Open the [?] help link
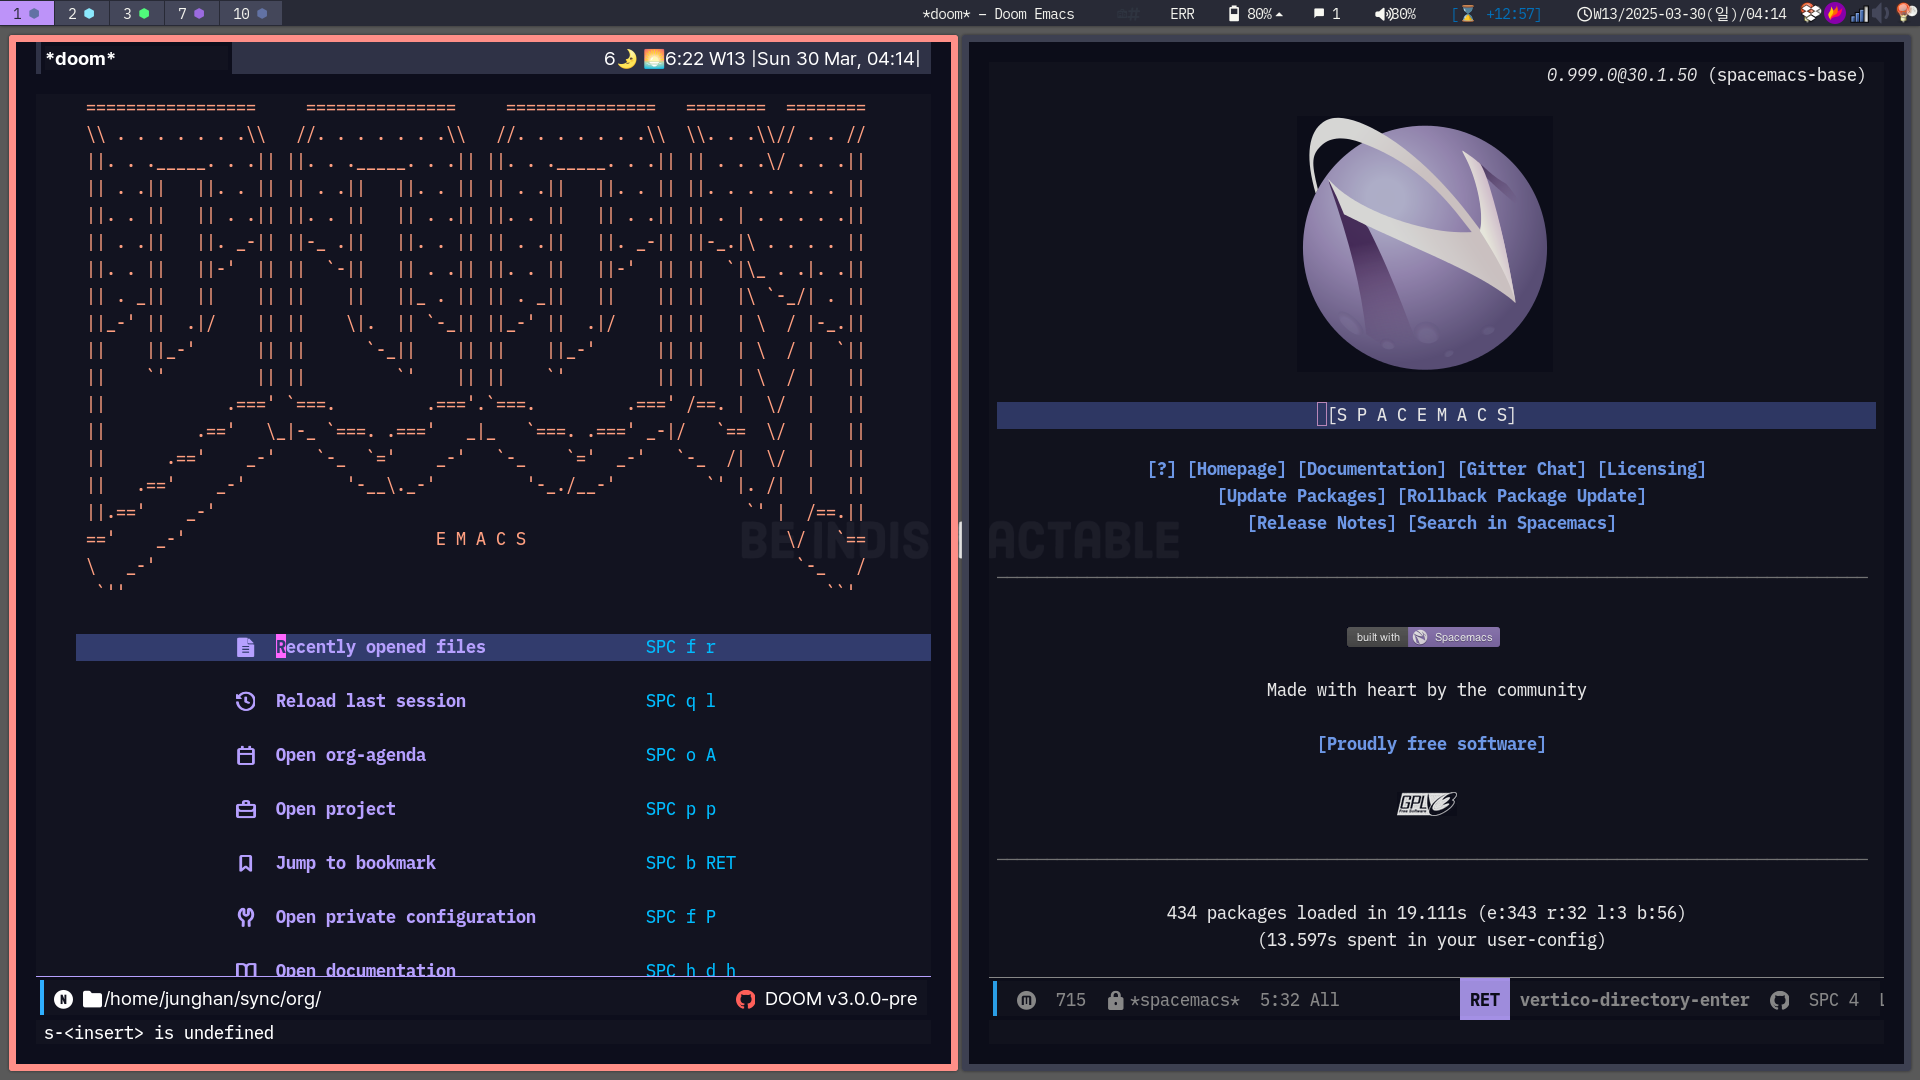This screenshot has width=1920, height=1080. tap(1161, 469)
